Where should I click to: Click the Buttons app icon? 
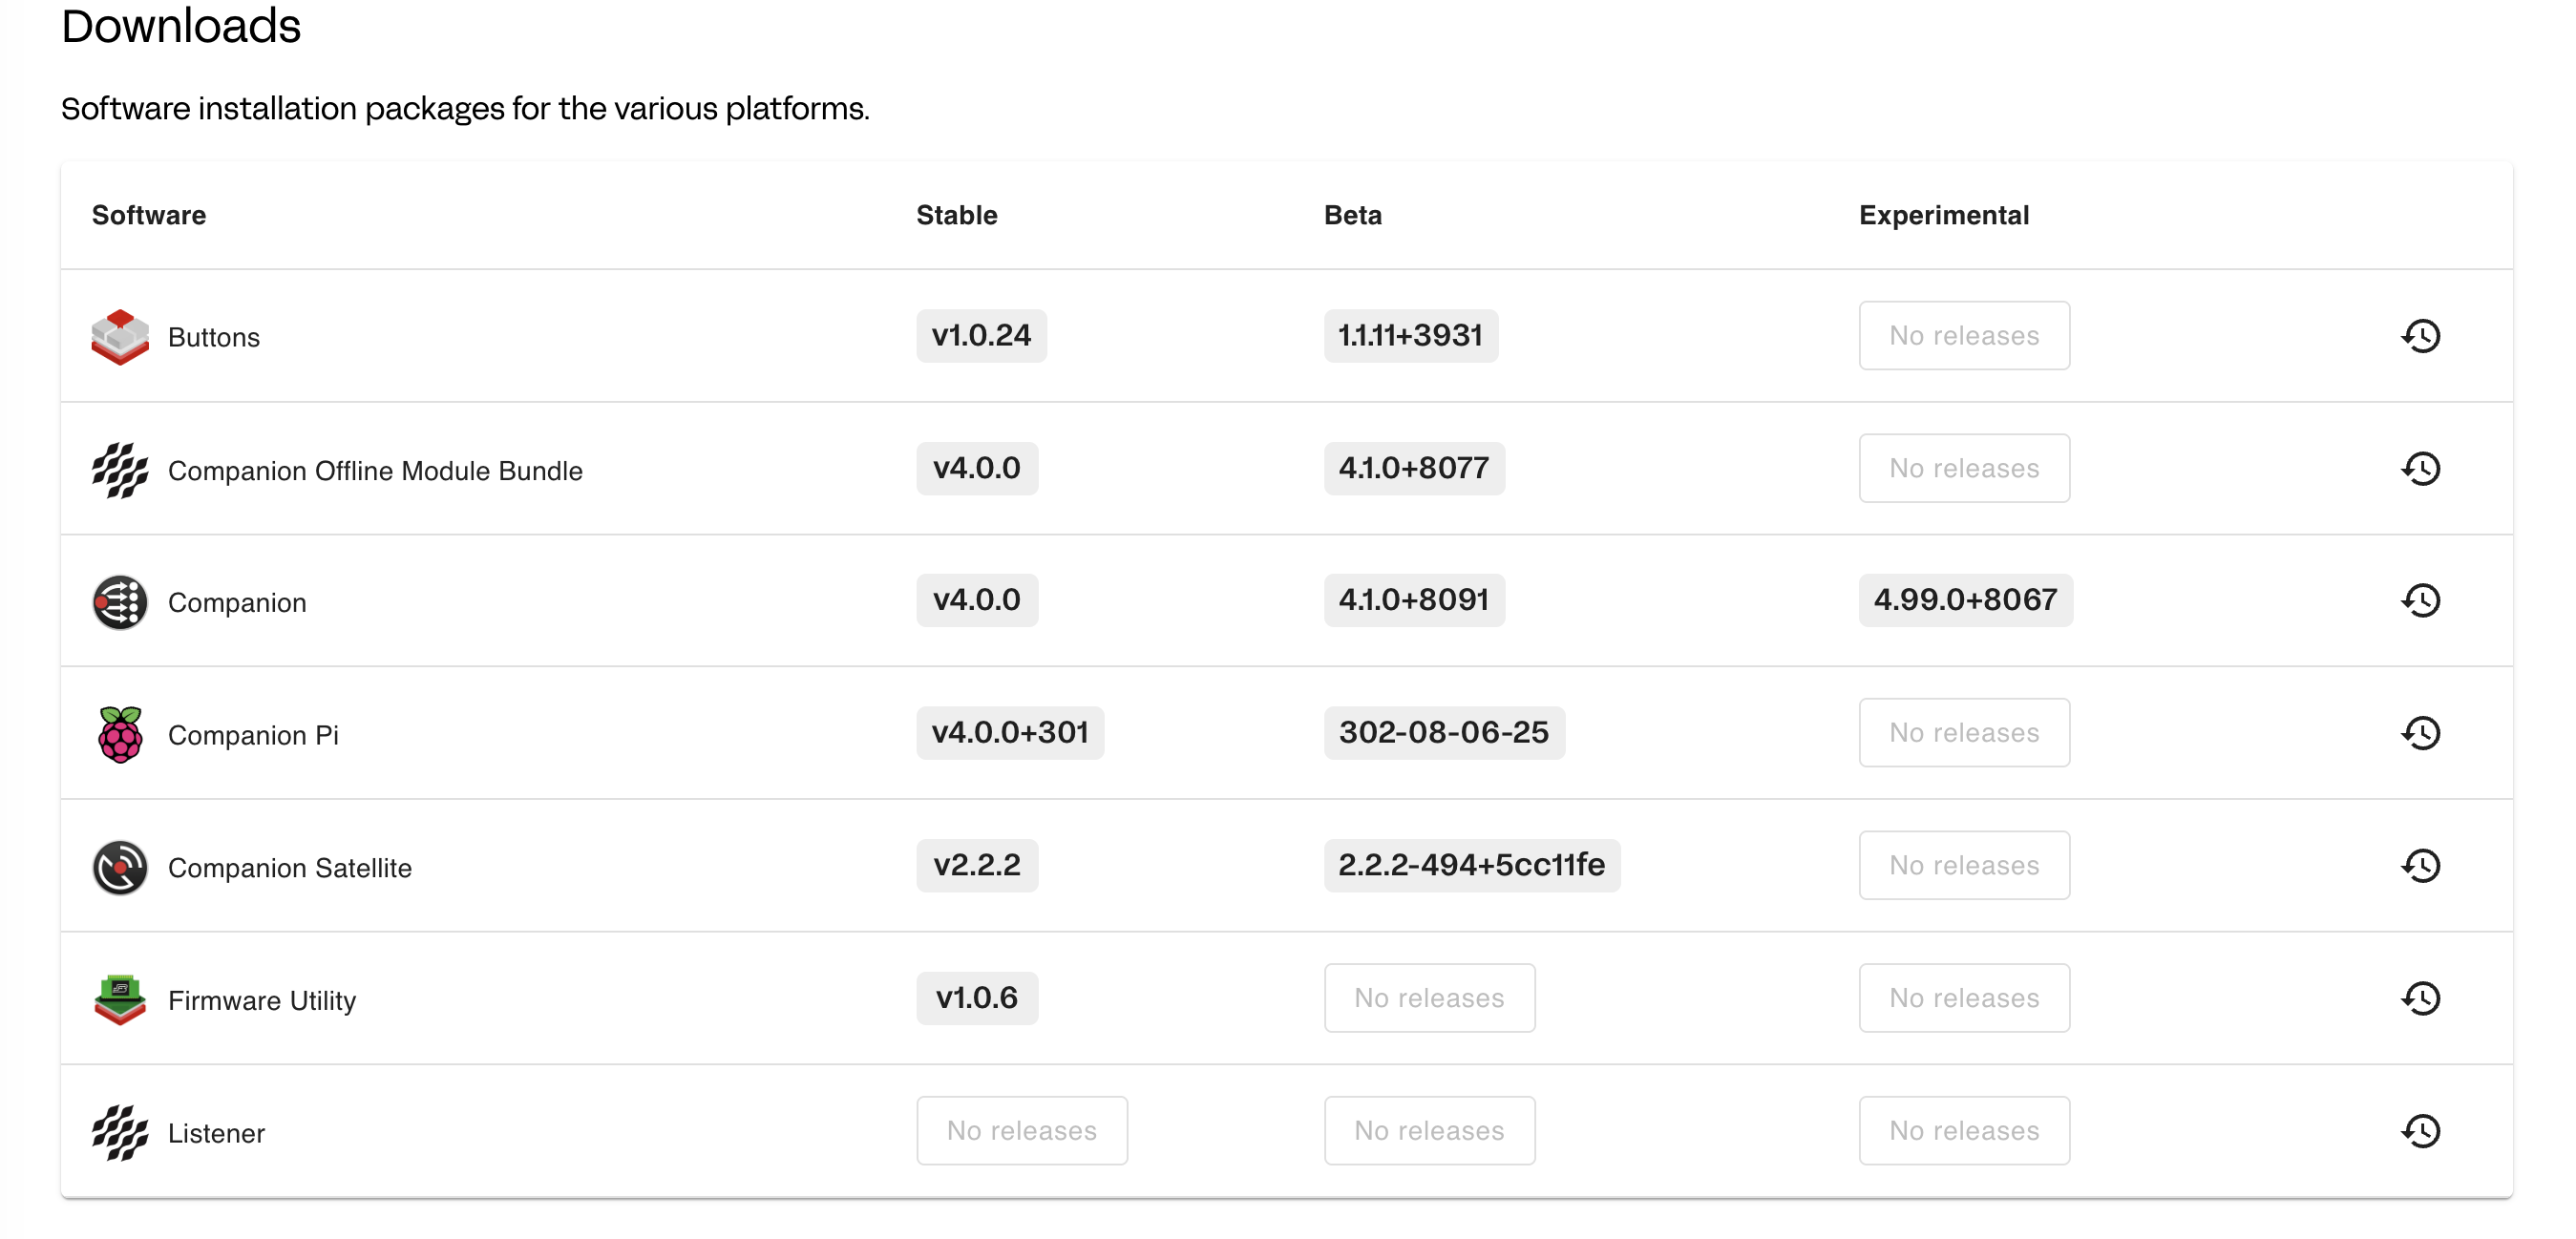(x=120, y=337)
